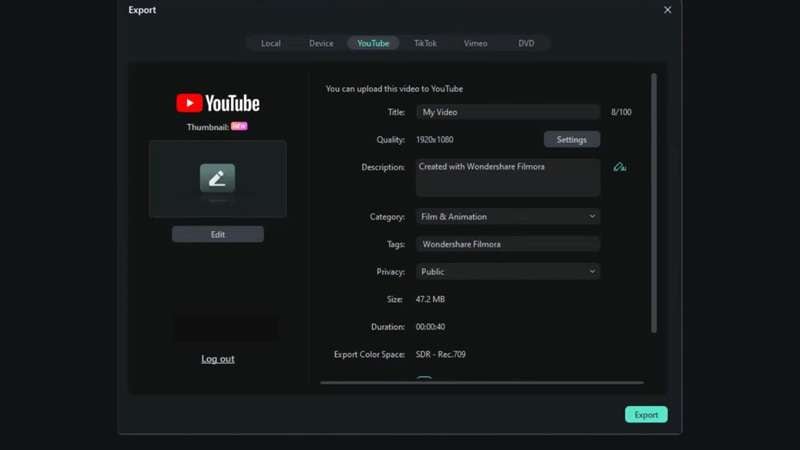Select the YouTube tab
The width and height of the screenshot is (800, 450).
[373, 43]
